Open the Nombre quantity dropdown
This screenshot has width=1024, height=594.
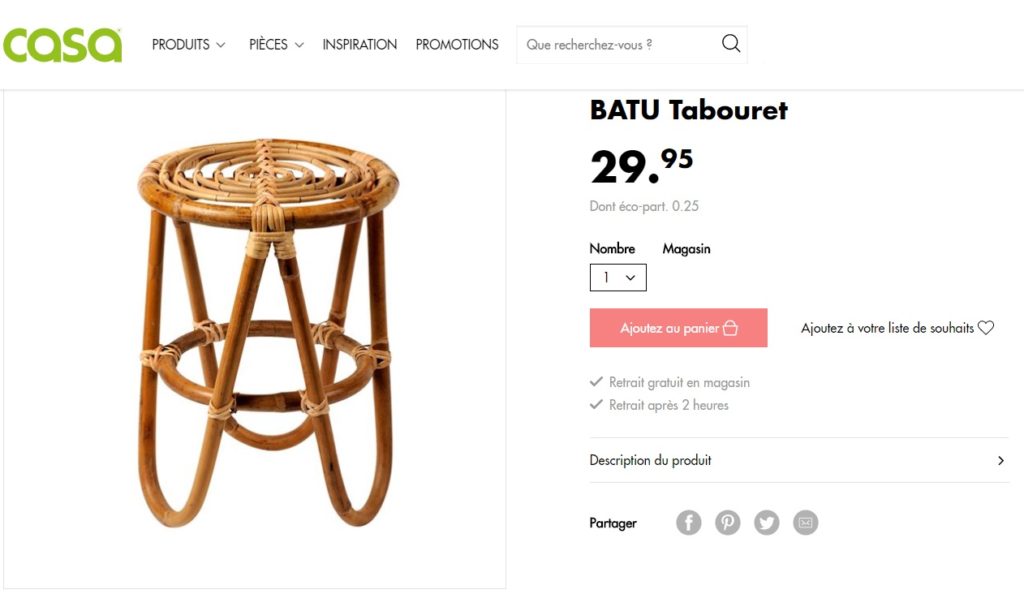pos(618,277)
